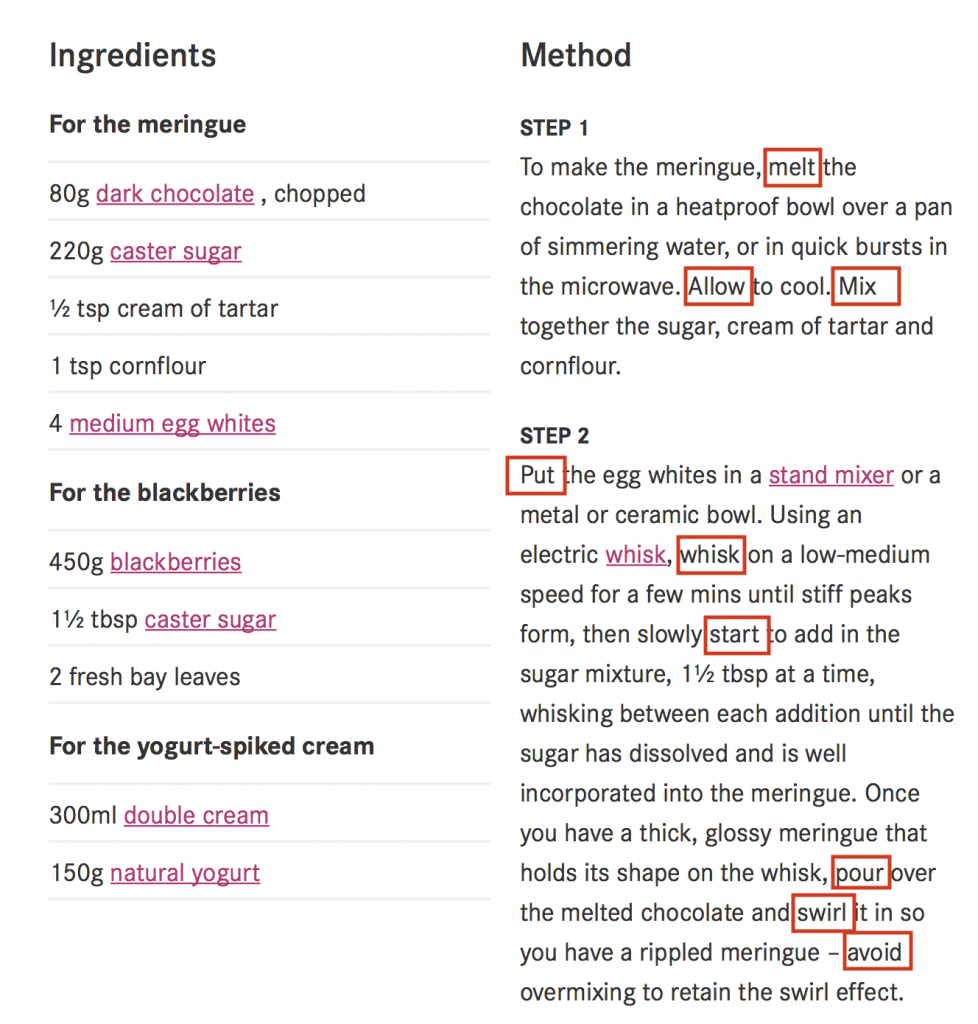
Task: Click the boxed word avoid in Step 2
Action: click(x=877, y=952)
